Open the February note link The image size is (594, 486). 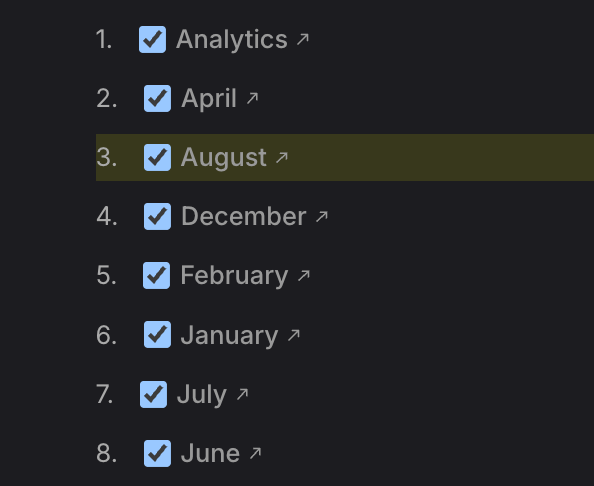pyautogui.click(x=234, y=276)
